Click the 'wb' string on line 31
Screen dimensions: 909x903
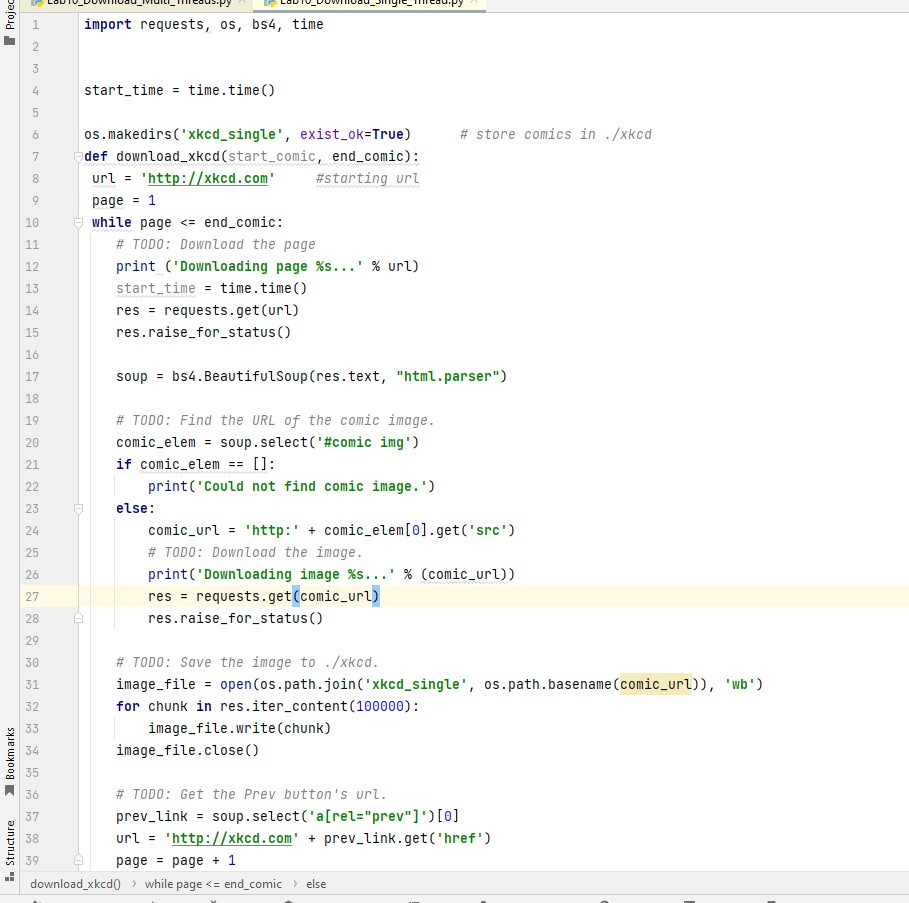tap(740, 684)
